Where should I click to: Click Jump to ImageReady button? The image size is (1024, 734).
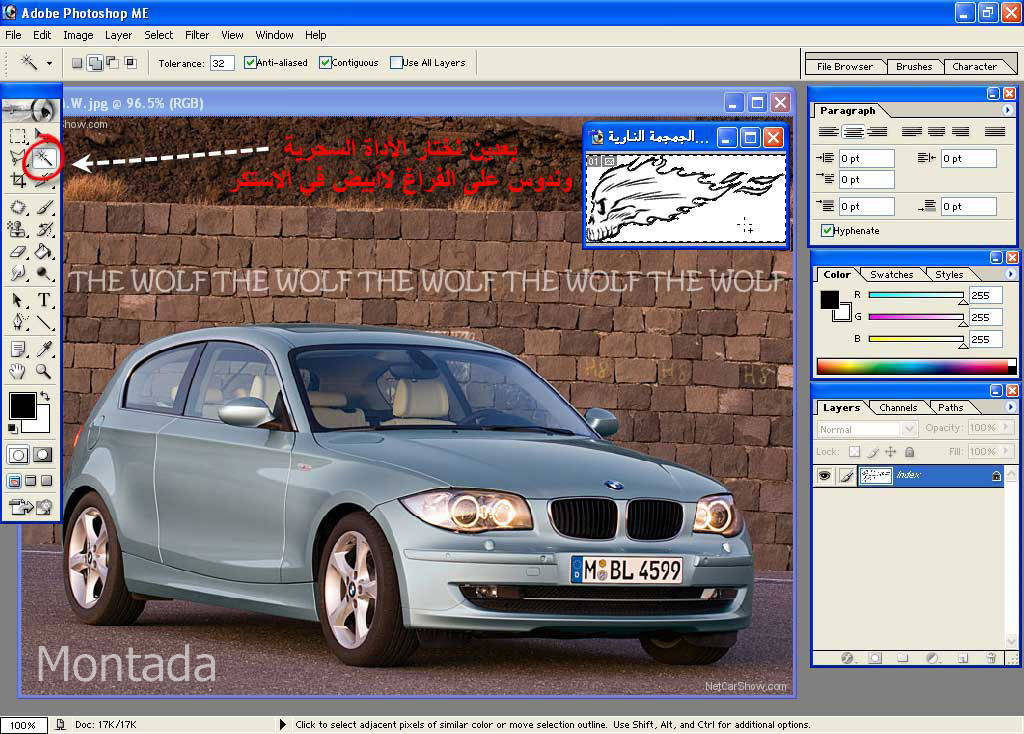click(30, 507)
